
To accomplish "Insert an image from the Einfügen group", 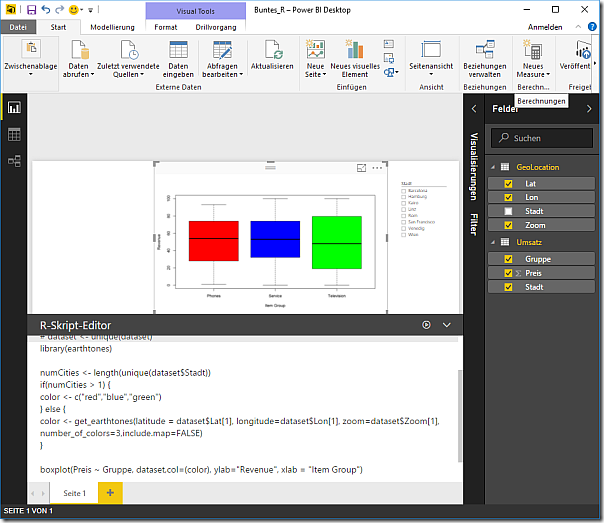I will (389, 58).
